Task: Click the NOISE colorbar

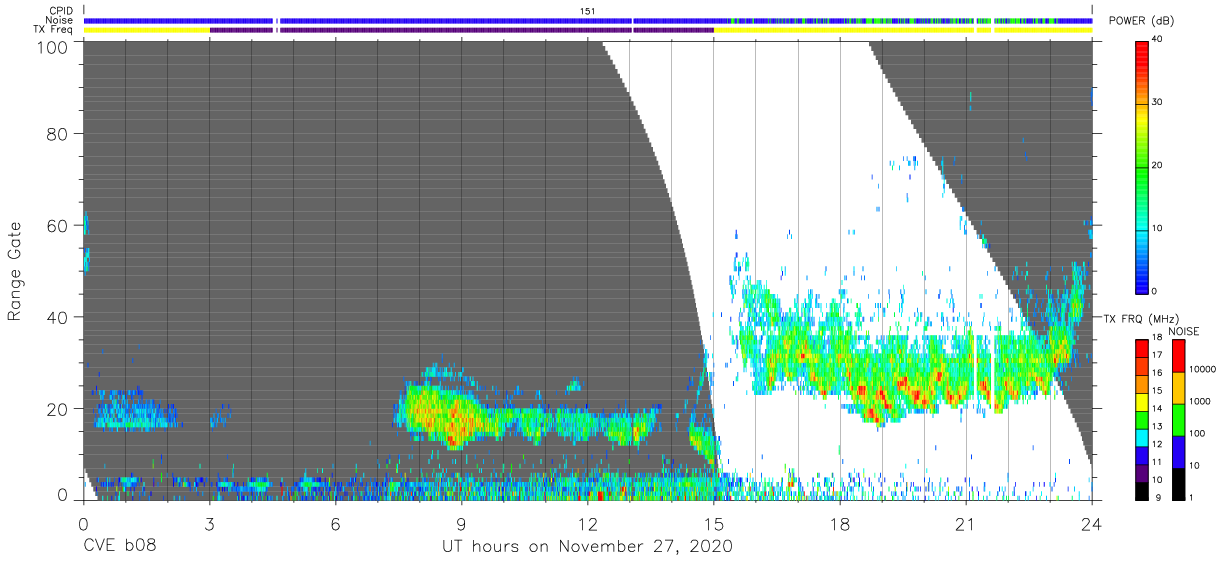Action: (1179, 418)
